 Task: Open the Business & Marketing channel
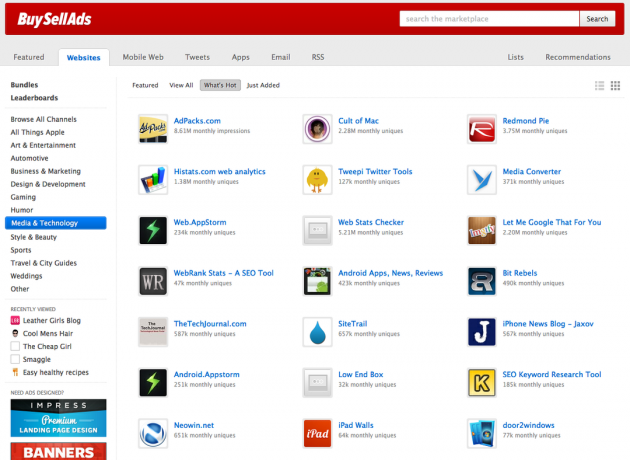pyautogui.click(x=45, y=171)
